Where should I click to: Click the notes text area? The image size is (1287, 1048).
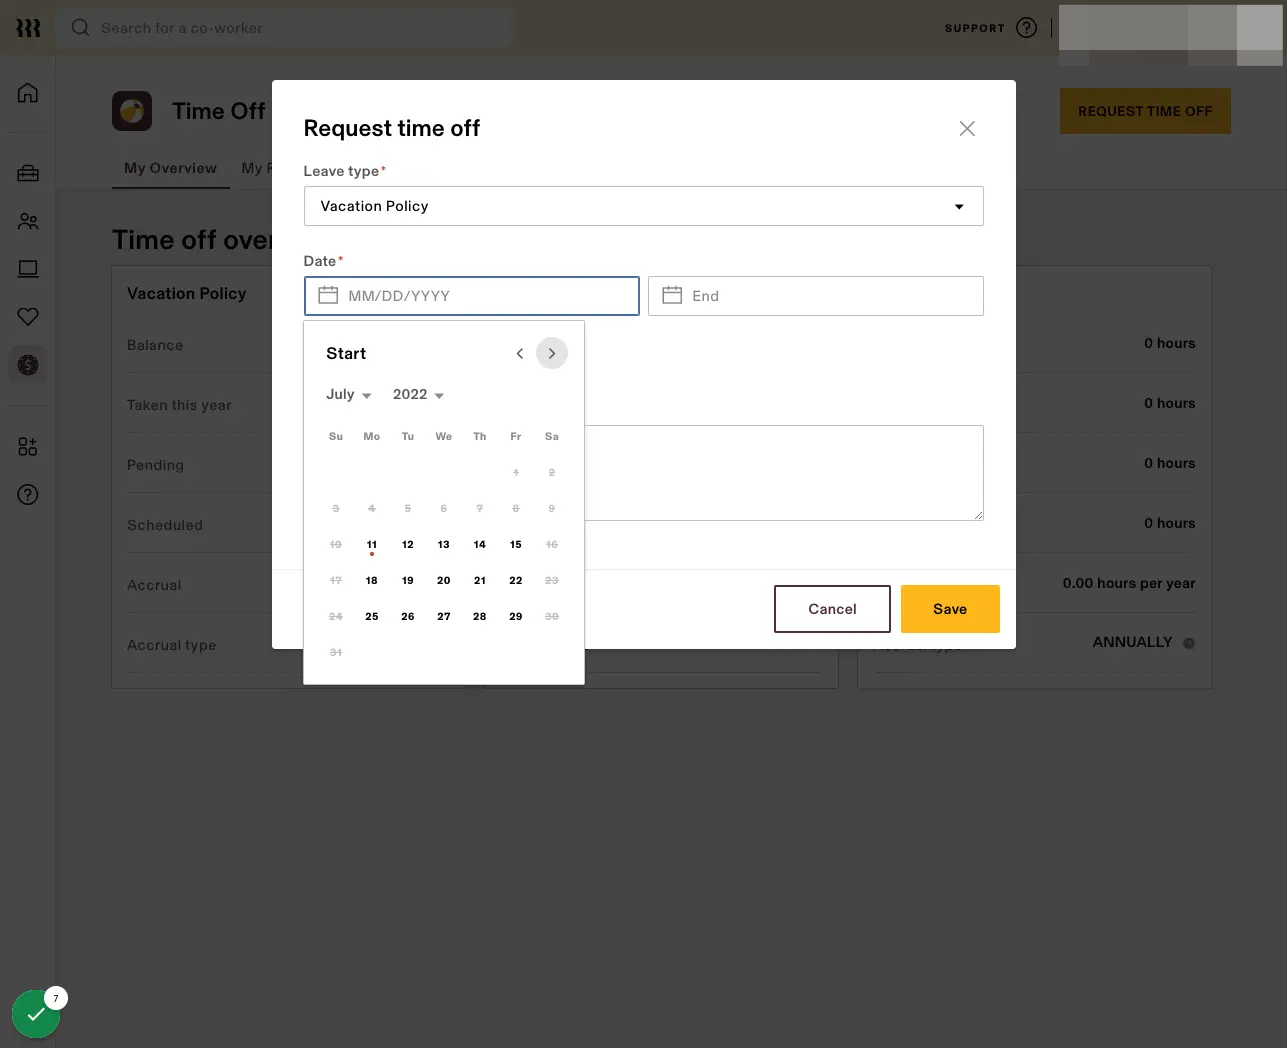tap(783, 473)
